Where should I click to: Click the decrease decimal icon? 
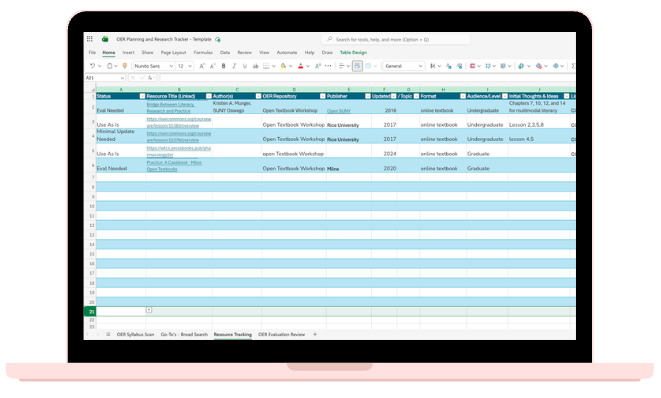(448, 66)
